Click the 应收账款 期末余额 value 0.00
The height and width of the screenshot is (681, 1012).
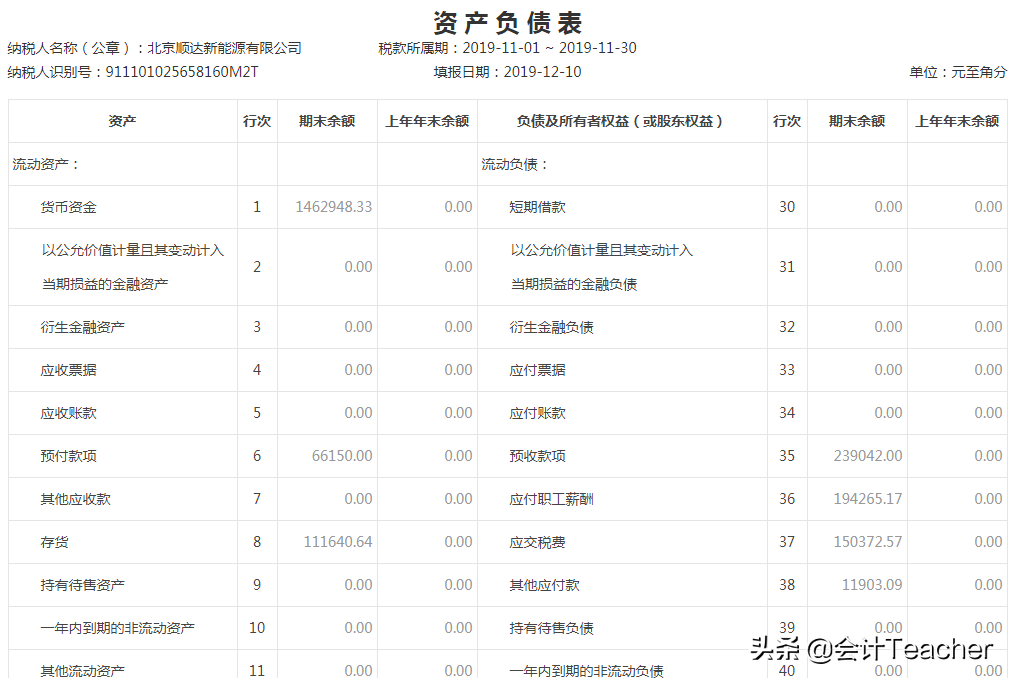[x=358, y=412]
